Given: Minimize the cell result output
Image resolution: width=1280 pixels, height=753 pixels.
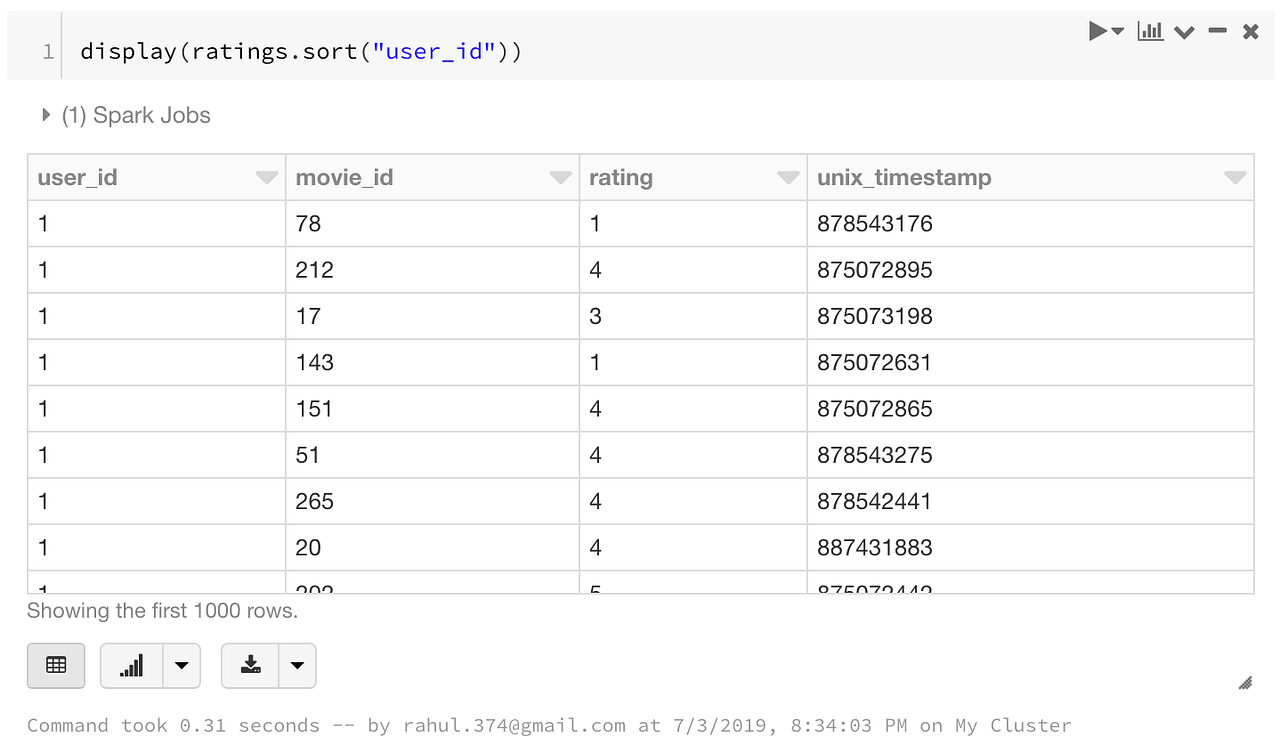Looking at the screenshot, I should tap(1217, 31).
